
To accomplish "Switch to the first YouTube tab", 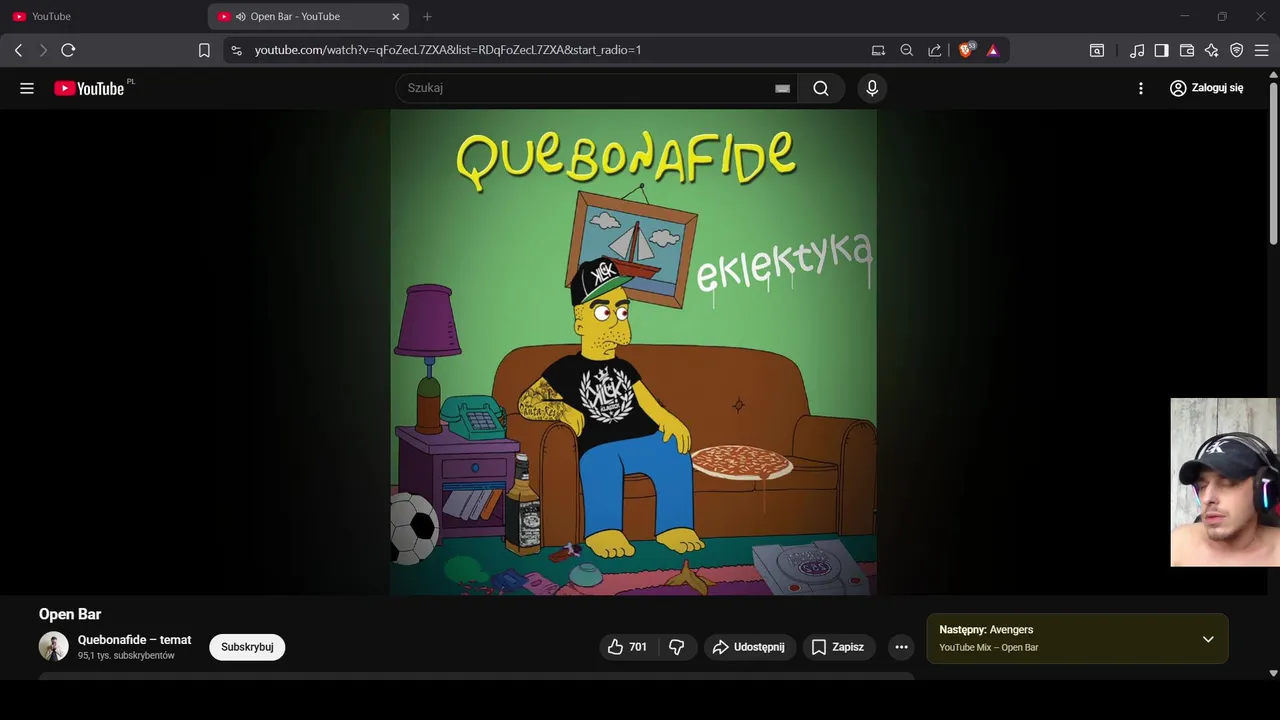I will (x=103, y=16).
